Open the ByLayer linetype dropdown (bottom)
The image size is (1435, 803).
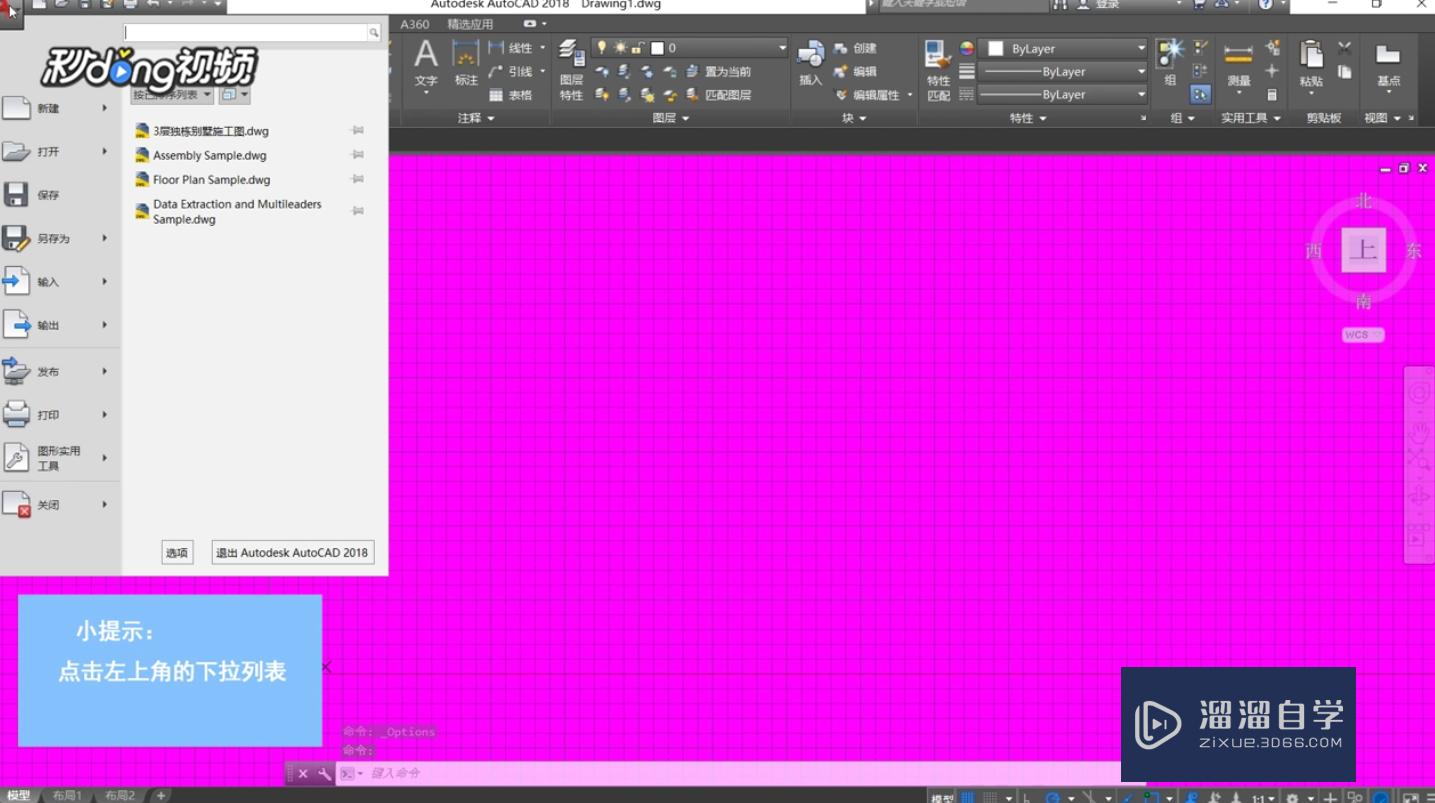[1064, 95]
